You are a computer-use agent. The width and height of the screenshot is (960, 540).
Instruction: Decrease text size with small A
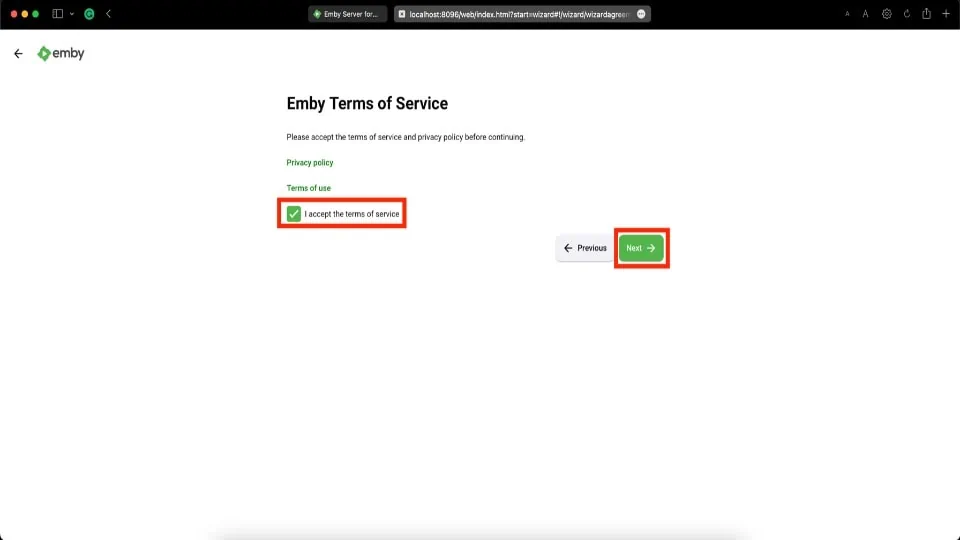tap(847, 14)
